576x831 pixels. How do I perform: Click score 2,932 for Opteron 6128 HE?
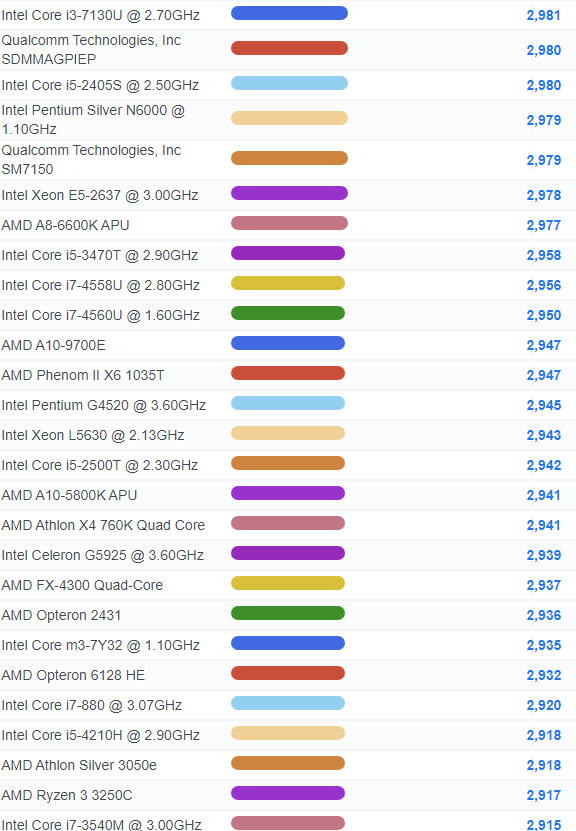[544, 675]
